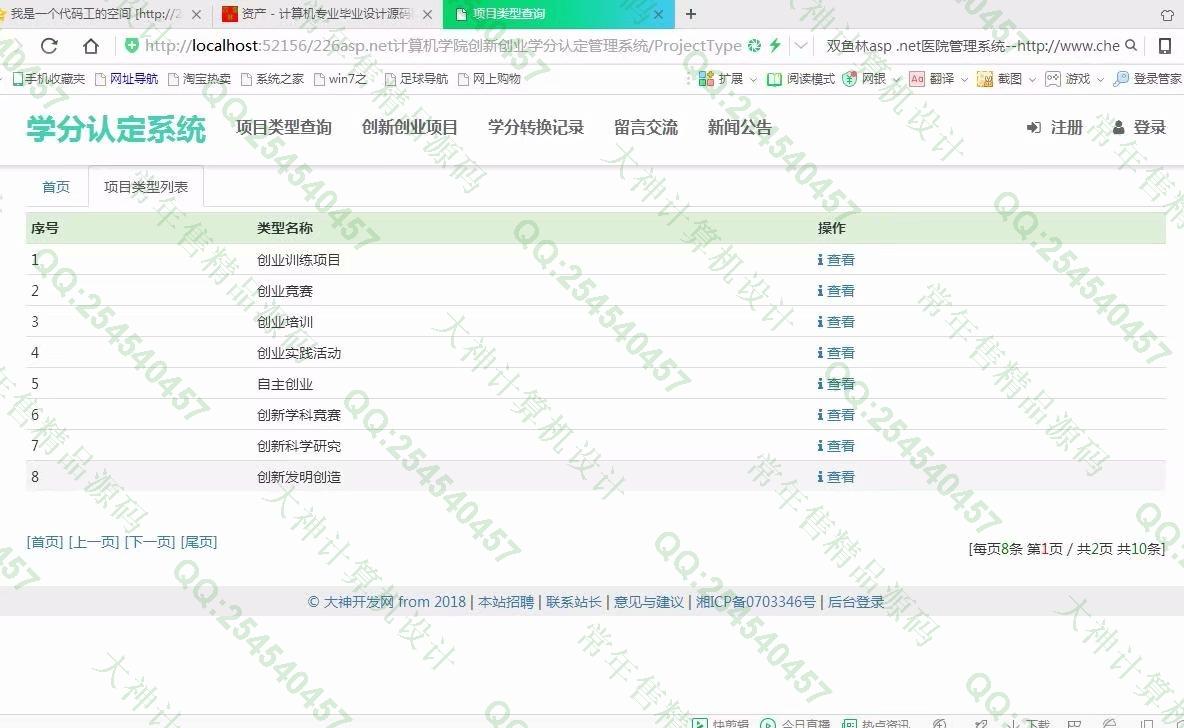Click the 登录 login user icon
1184x728 pixels.
[x=1118, y=128]
